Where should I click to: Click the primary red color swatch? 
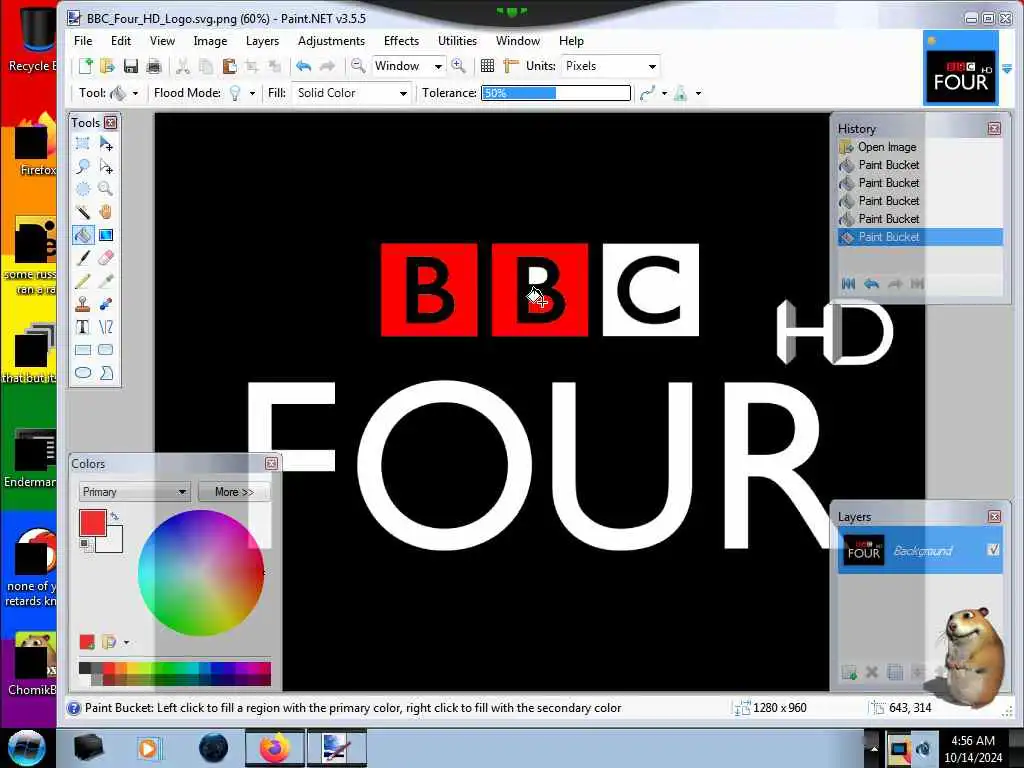pyautogui.click(x=92, y=523)
